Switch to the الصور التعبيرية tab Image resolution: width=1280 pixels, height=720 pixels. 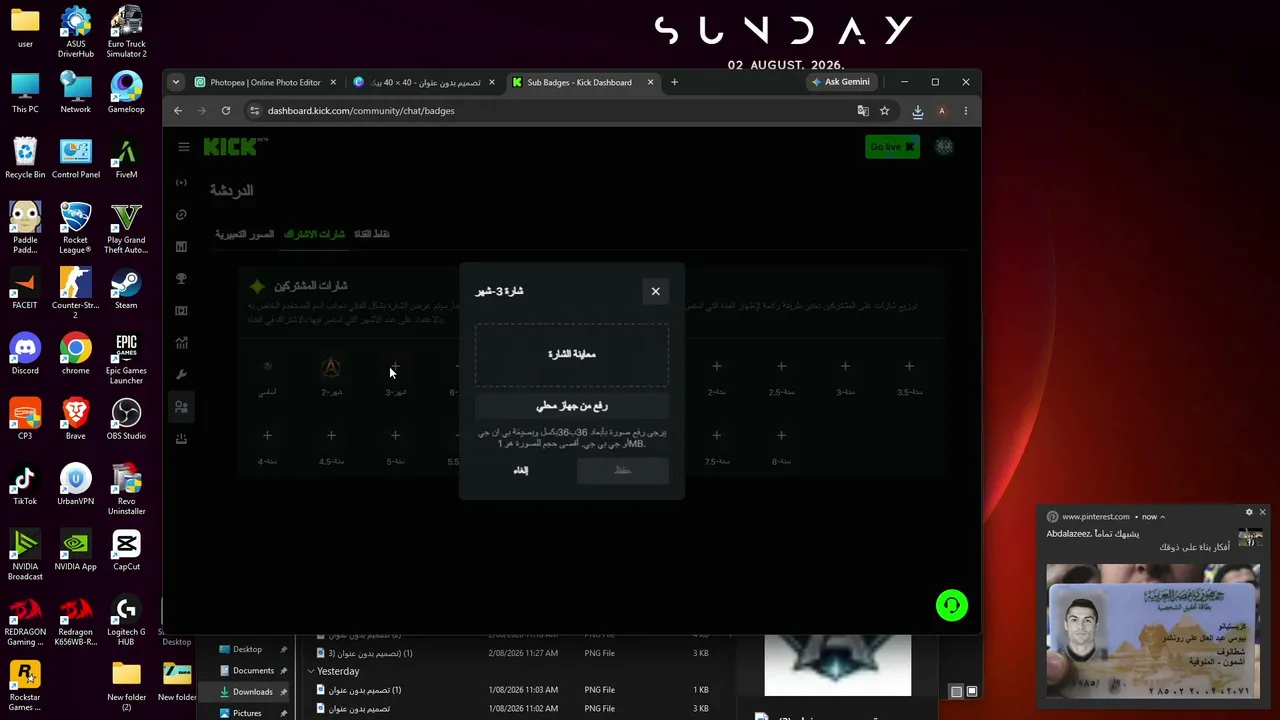[x=245, y=234]
